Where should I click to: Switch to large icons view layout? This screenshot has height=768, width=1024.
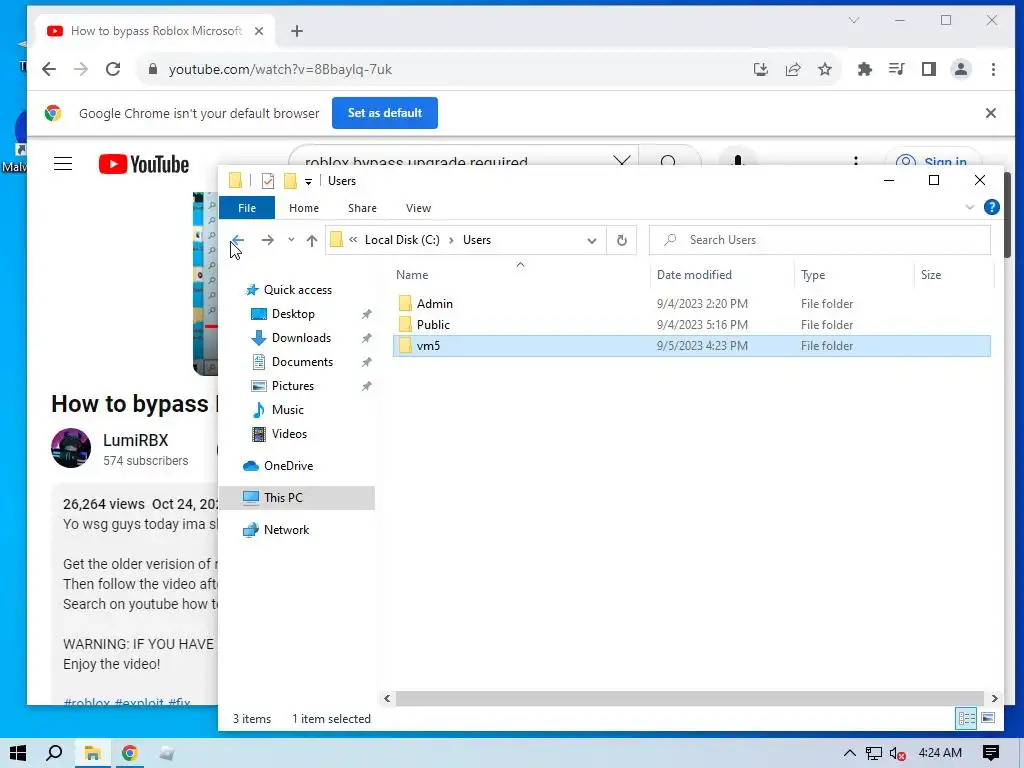pyautogui.click(x=988, y=718)
